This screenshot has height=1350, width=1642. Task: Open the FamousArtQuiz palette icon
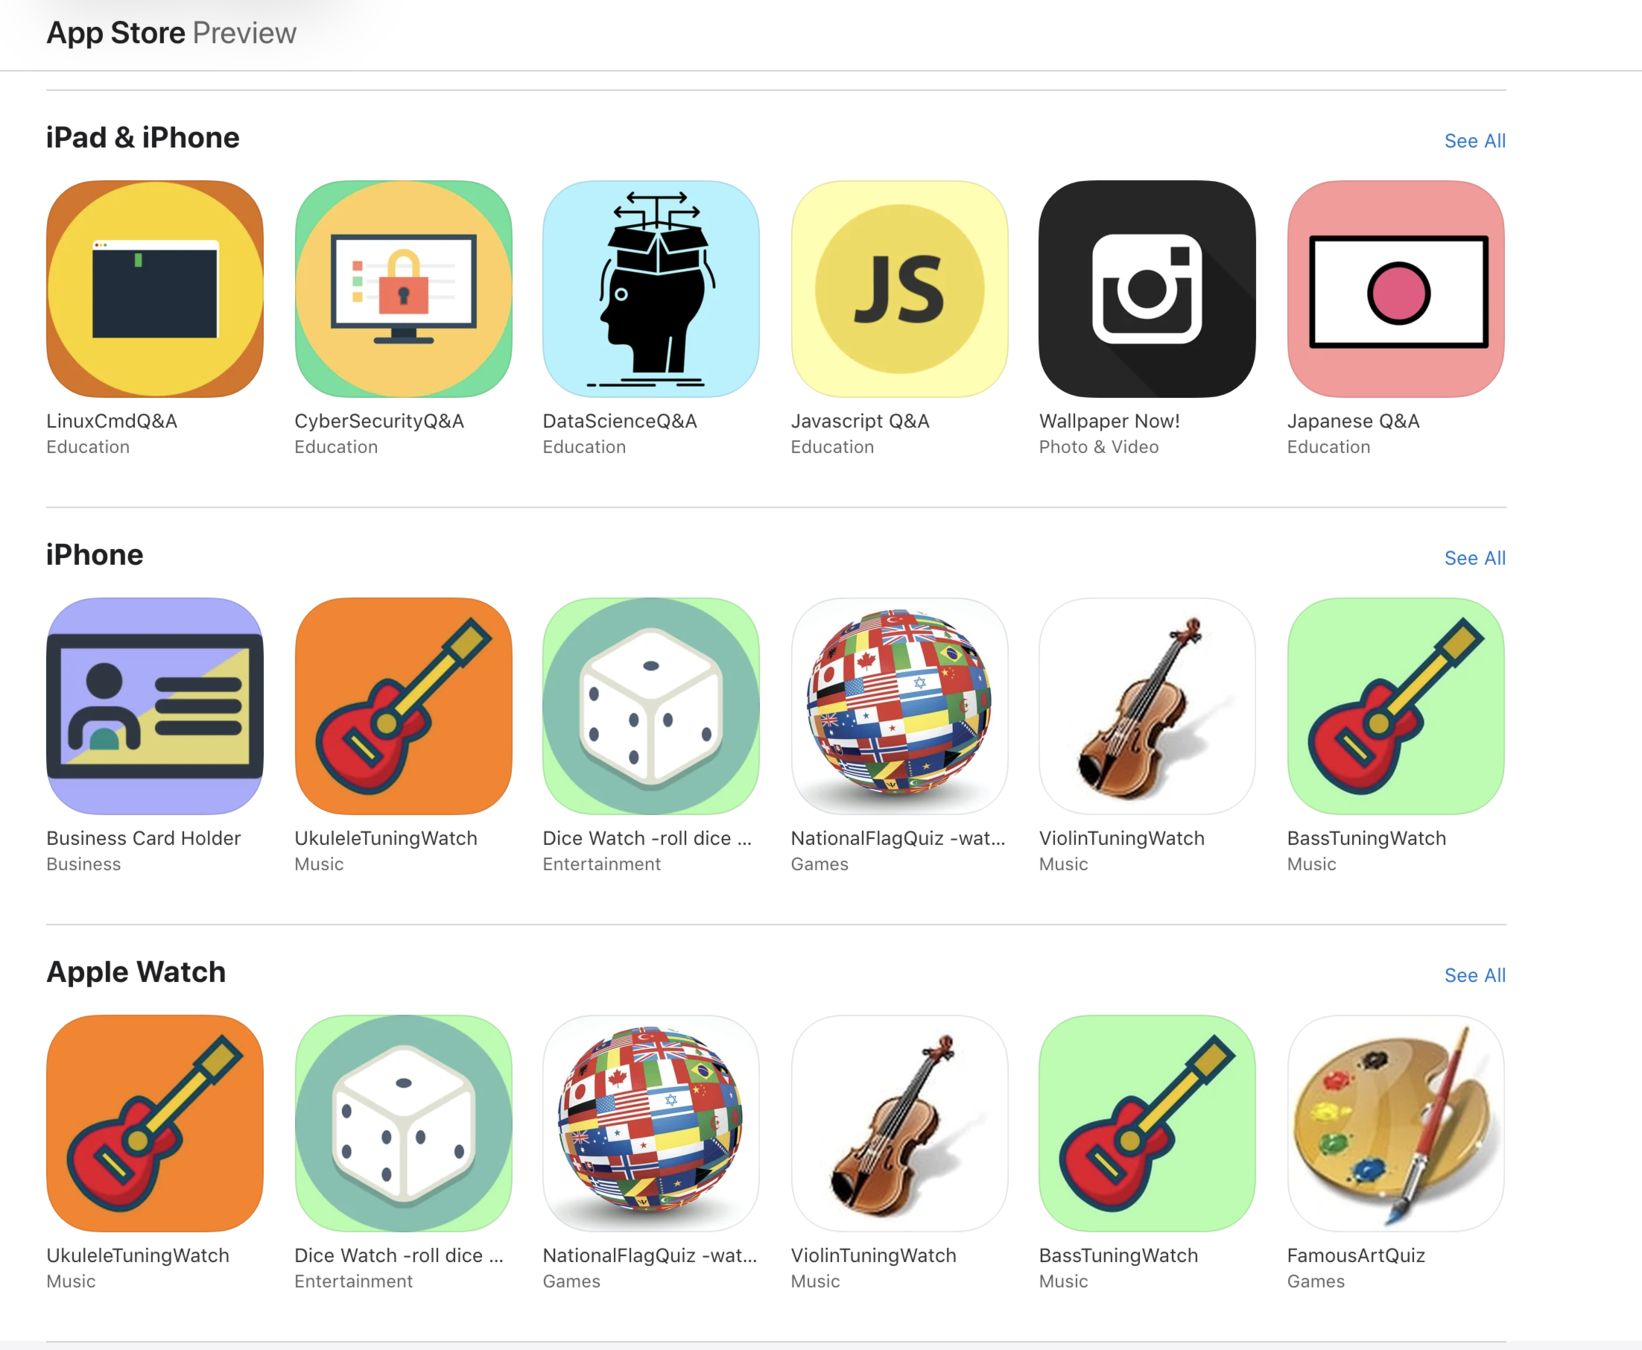tap(1395, 1123)
